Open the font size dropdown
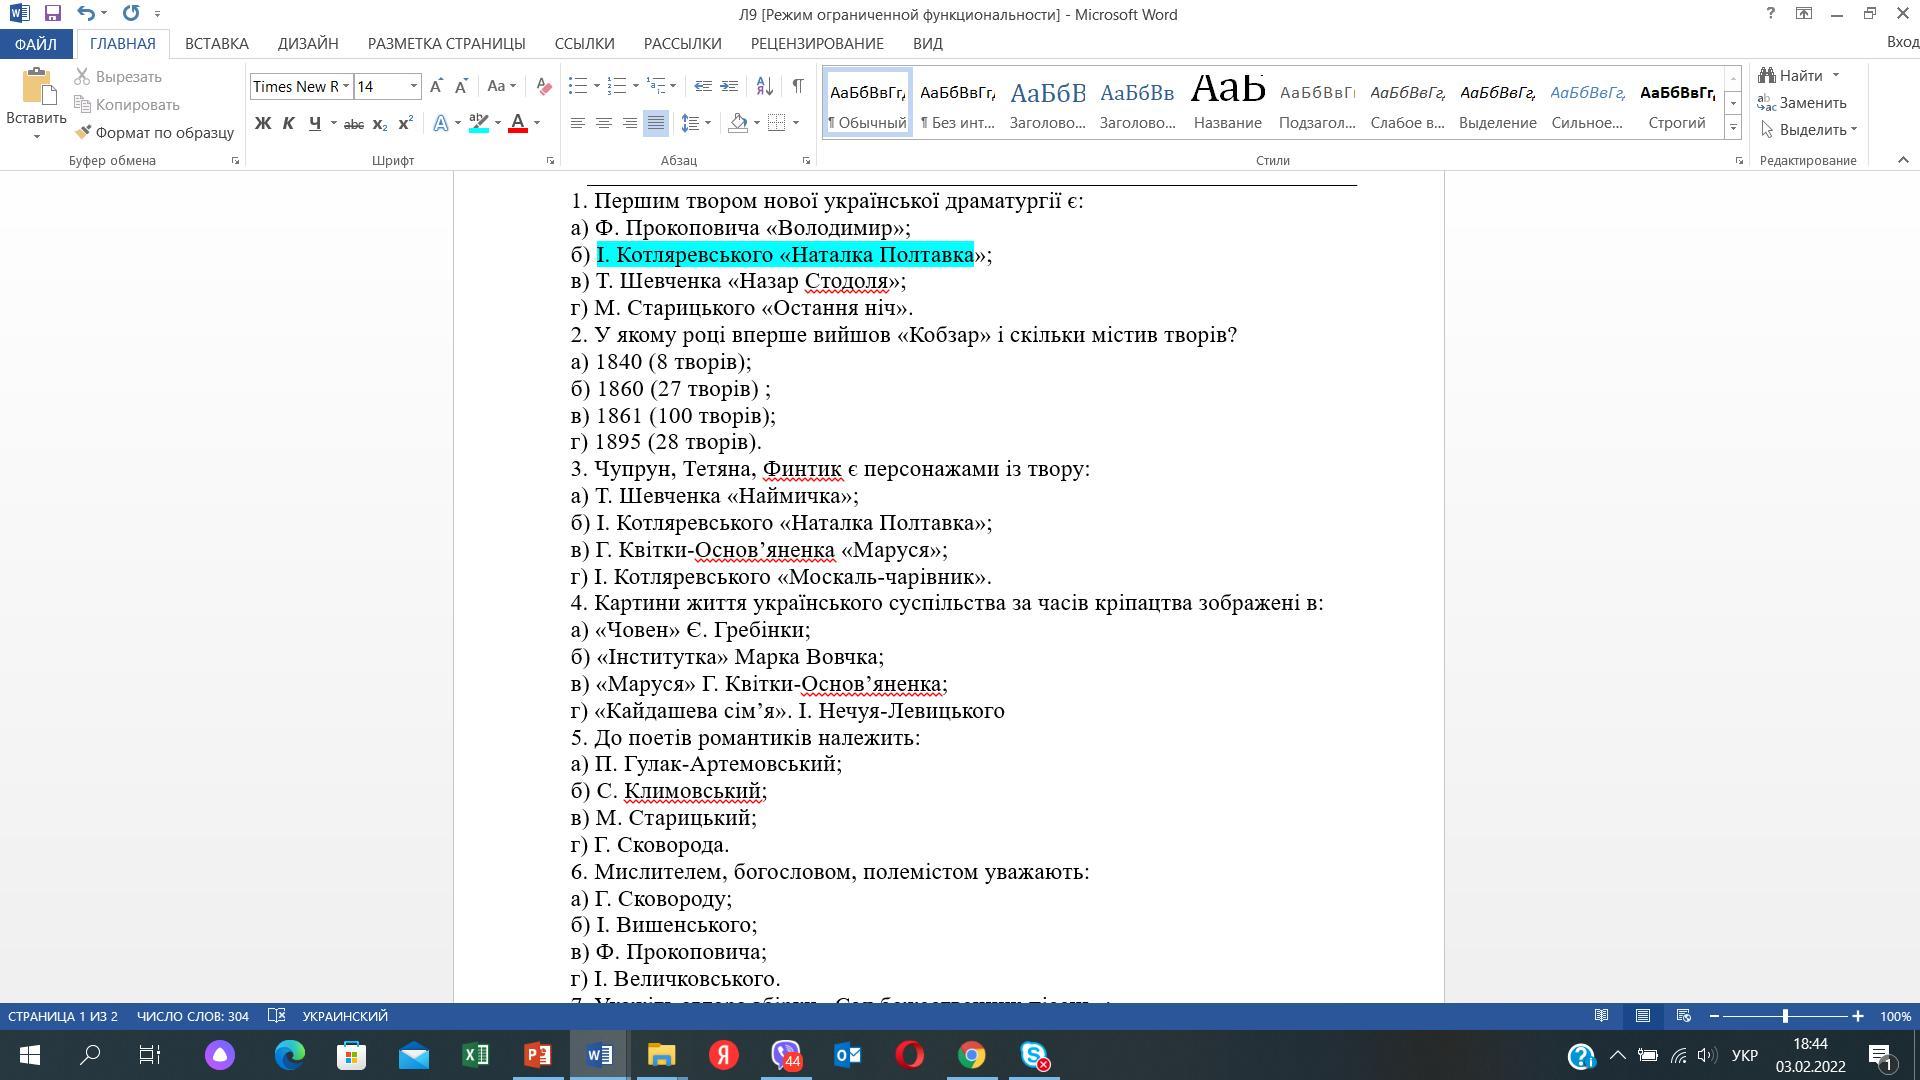 tap(413, 86)
